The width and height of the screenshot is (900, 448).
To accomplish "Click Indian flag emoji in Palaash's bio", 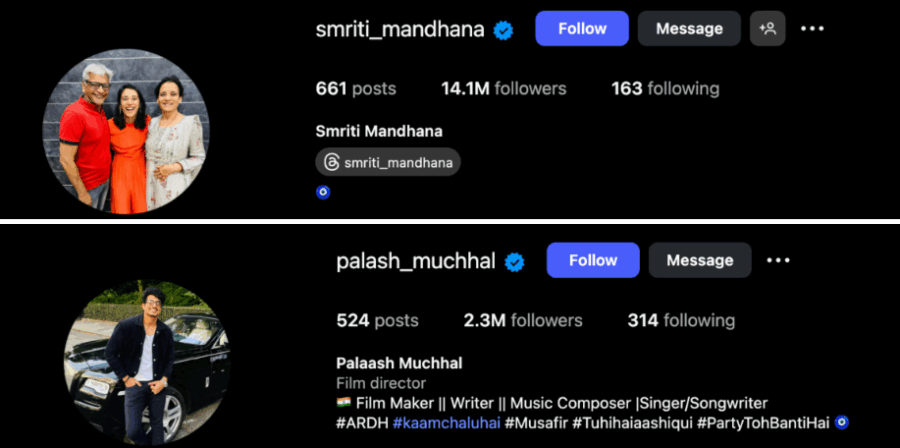I will pyautogui.click(x=343, y=403).
